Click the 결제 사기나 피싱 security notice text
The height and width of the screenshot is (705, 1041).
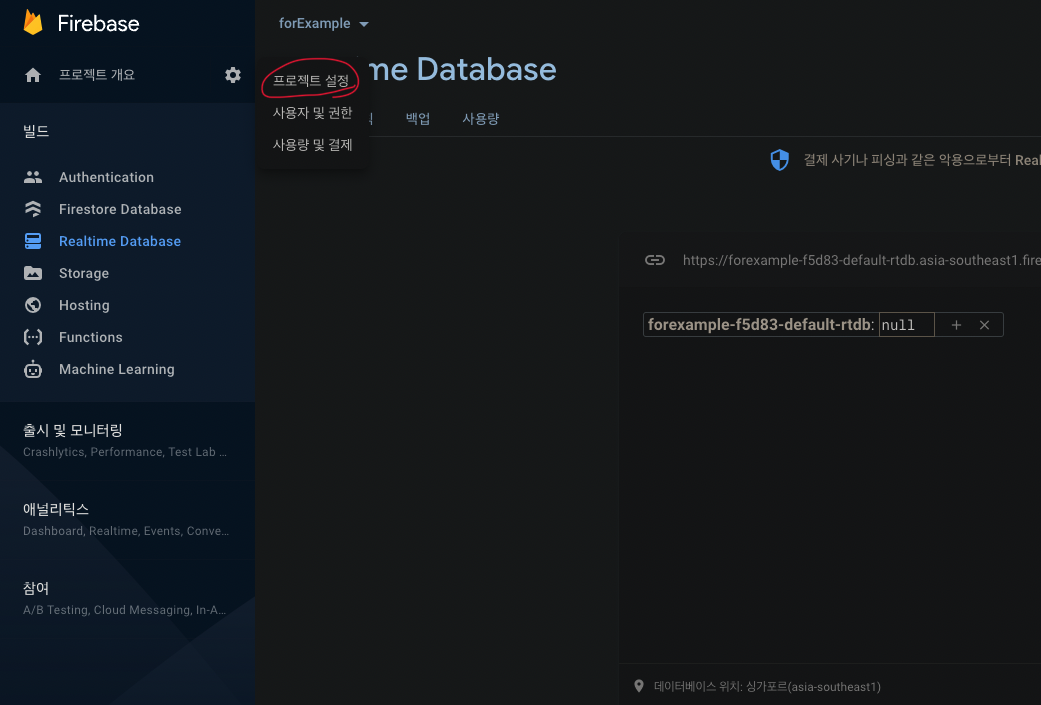(x=922, y=160)
